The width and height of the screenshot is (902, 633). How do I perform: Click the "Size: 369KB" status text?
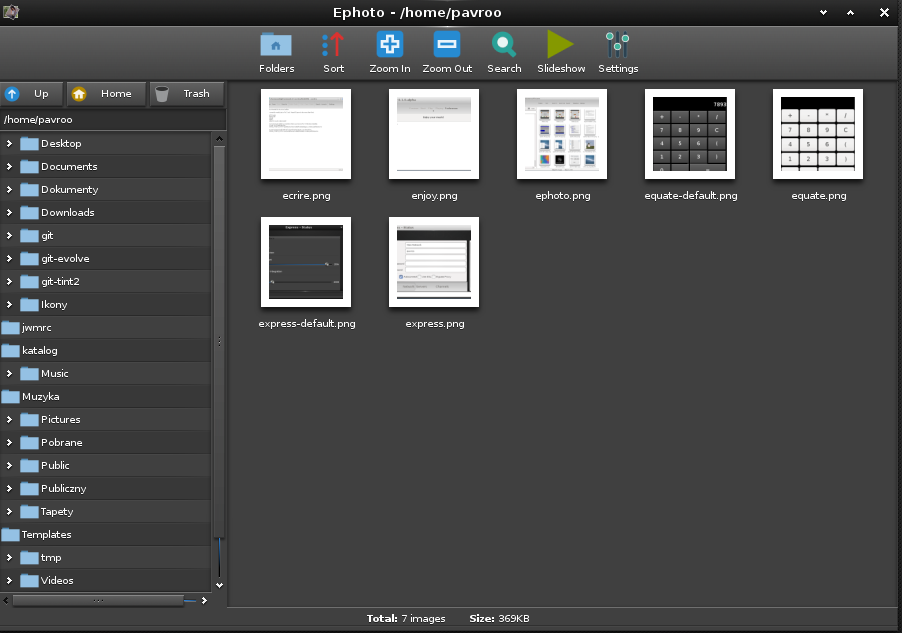pos(499,619)
